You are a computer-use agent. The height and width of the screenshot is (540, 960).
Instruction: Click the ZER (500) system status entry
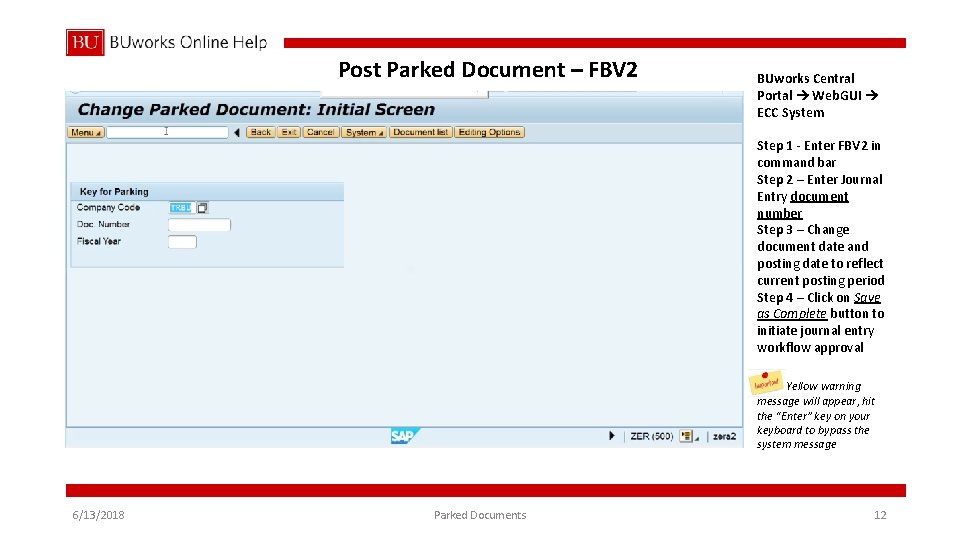pyautogui.click(x=651, y=437)
